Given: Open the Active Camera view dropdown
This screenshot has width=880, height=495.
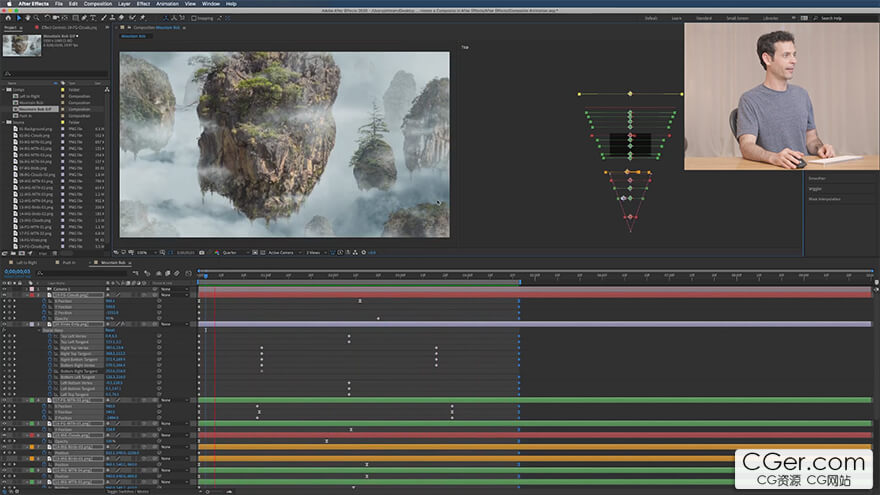Looking at the screenshot, I should pos(285,253).
